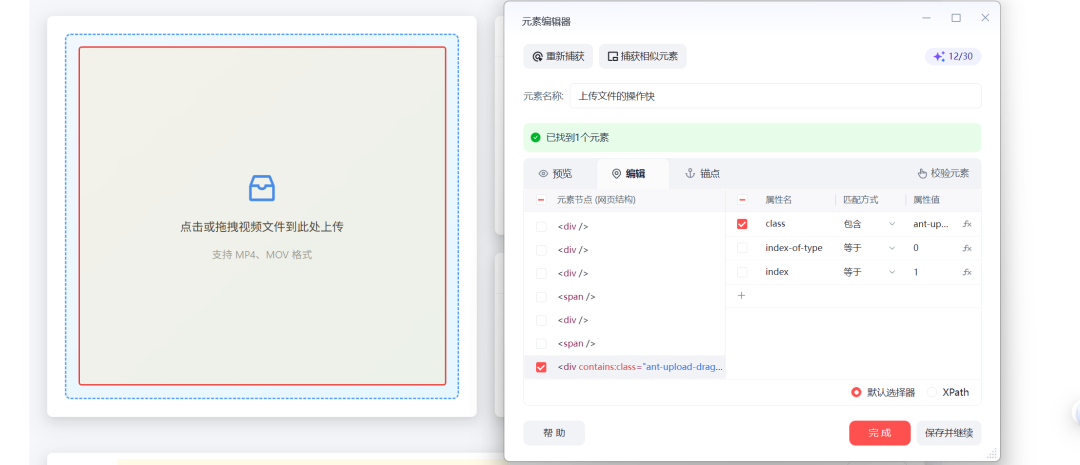Click the value 0 of index-of-type

(x=916, y=248)
